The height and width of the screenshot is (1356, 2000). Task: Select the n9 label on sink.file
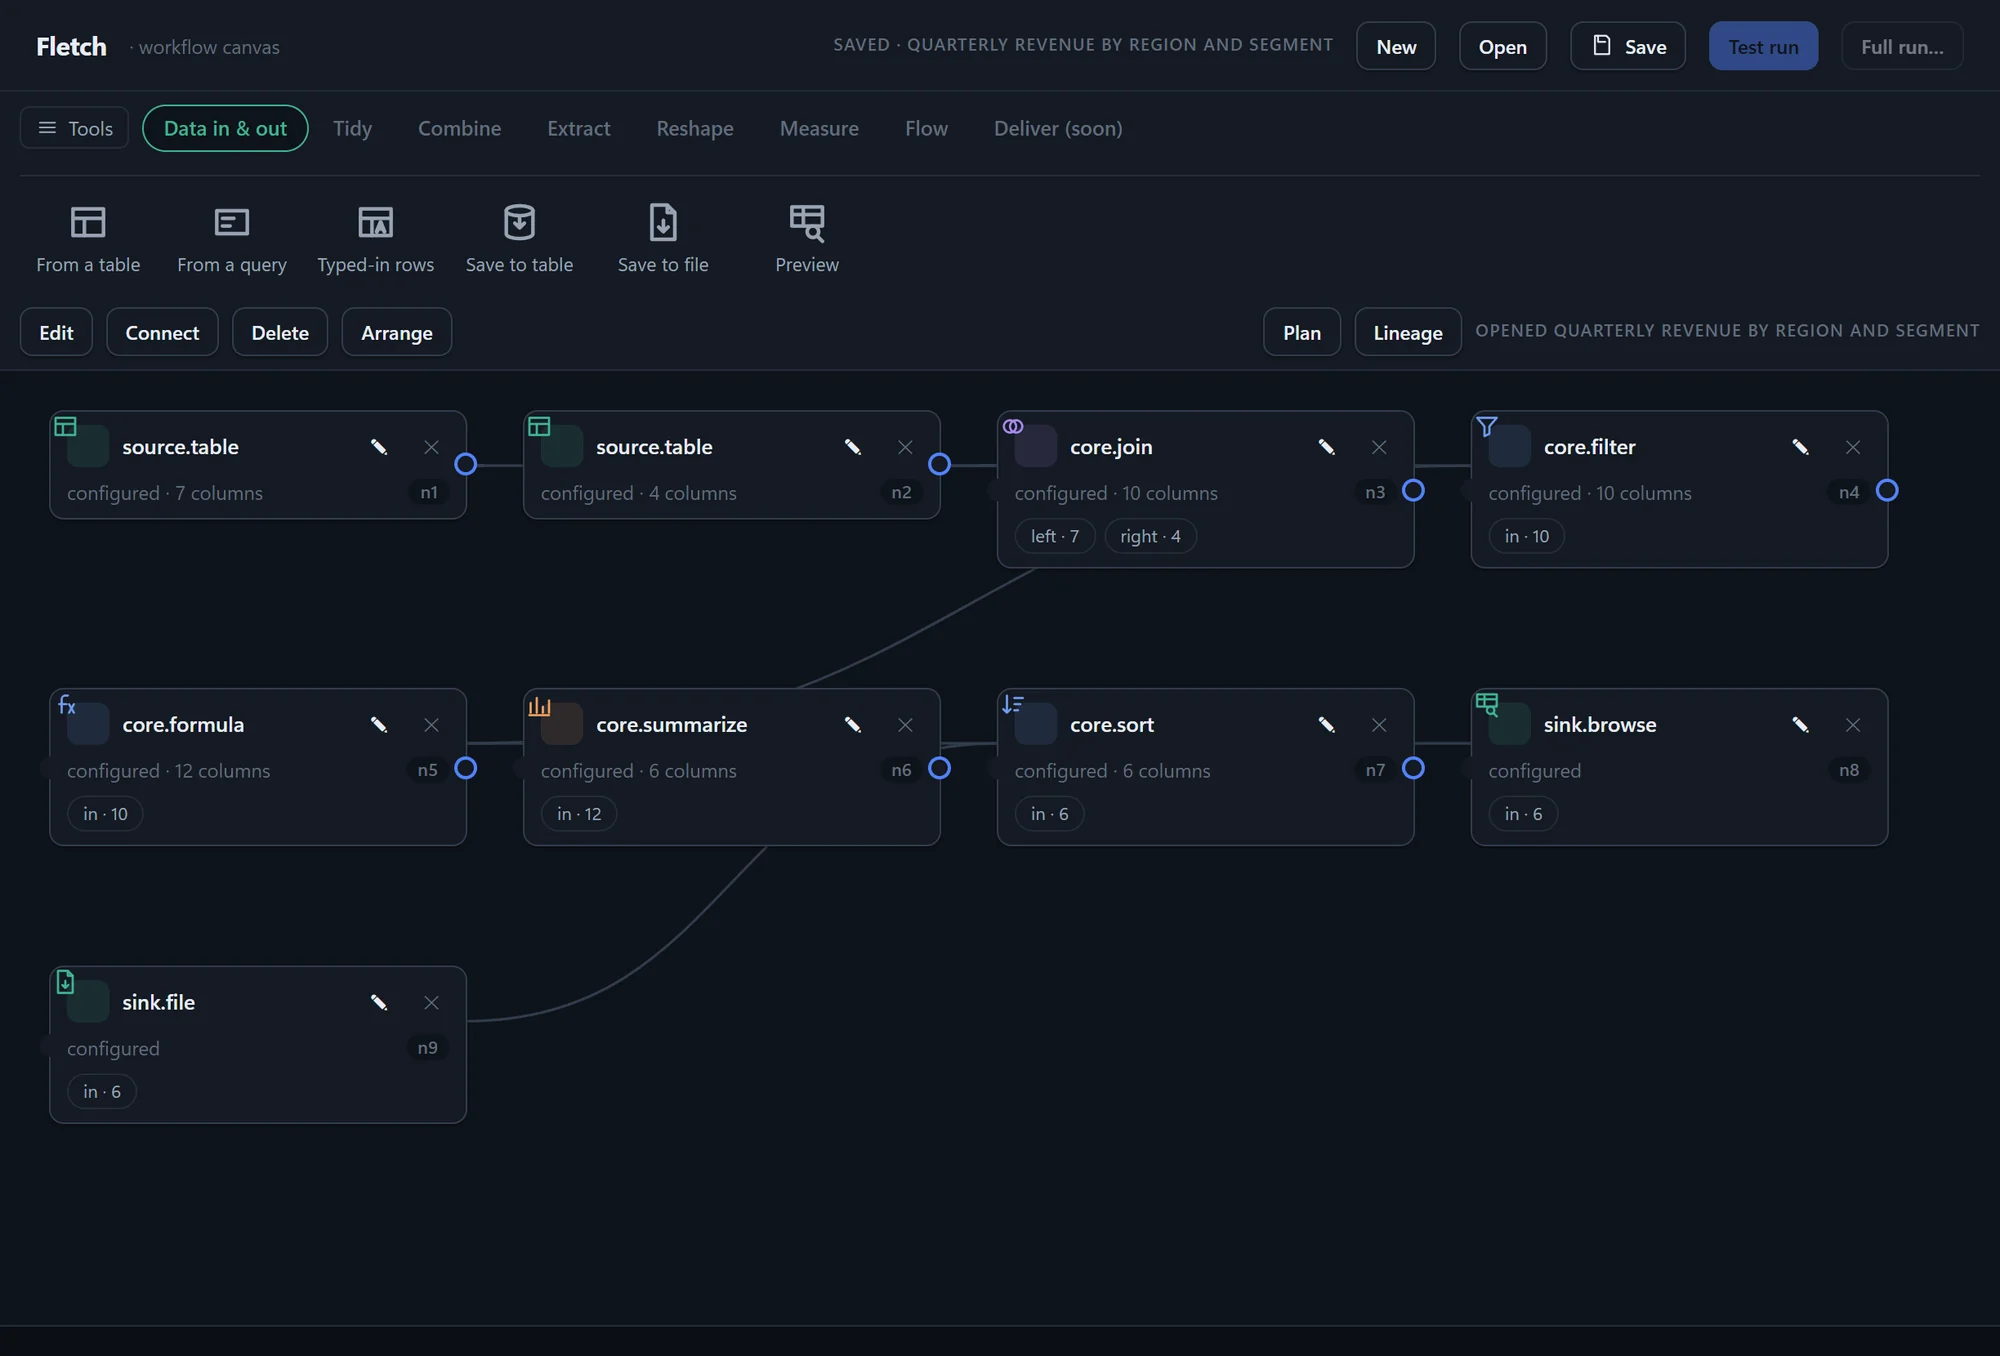(x=427, y=1048)
